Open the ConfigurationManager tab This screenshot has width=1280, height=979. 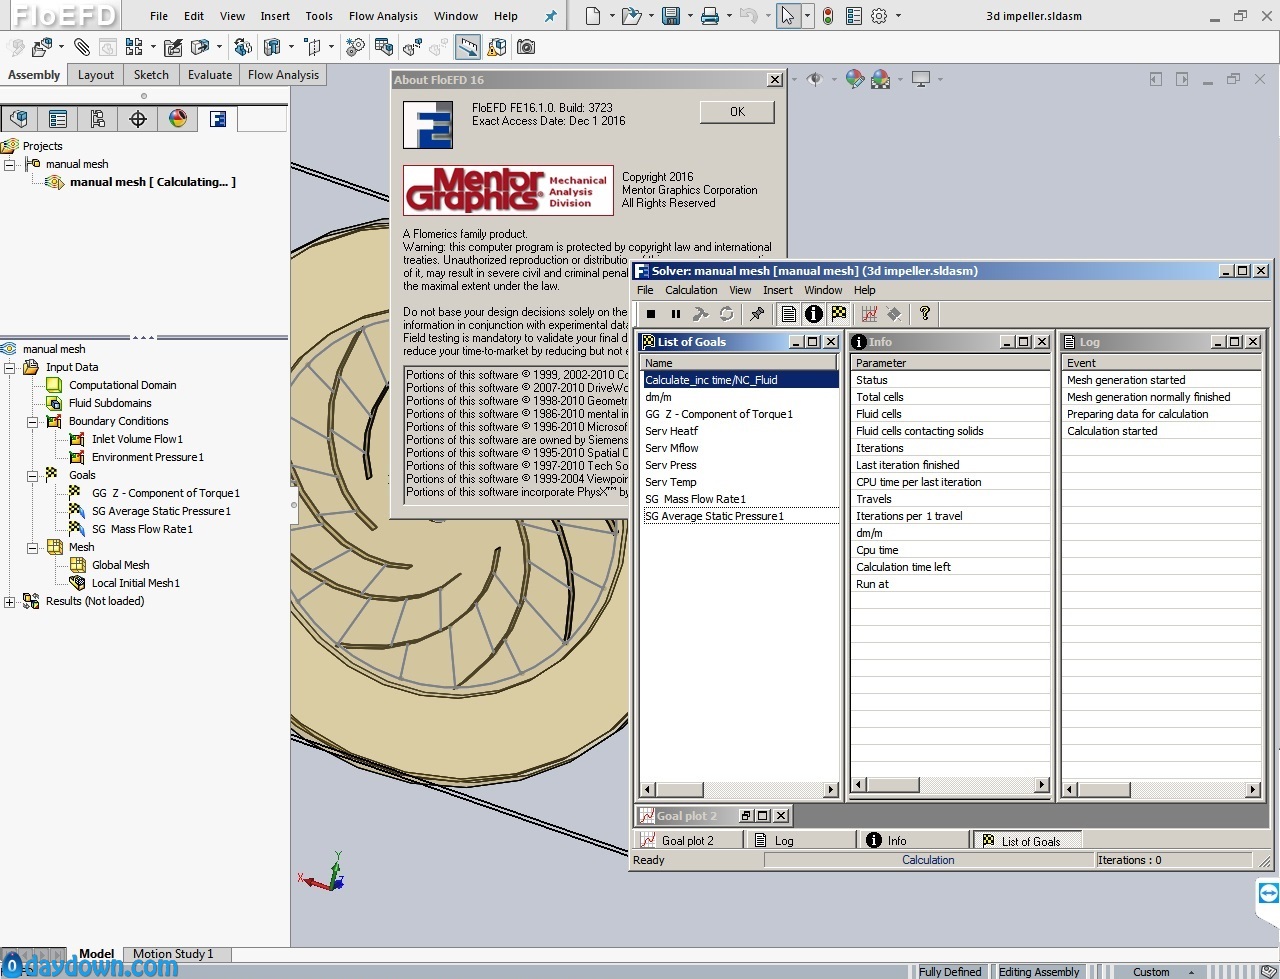[x=98, y=119]
